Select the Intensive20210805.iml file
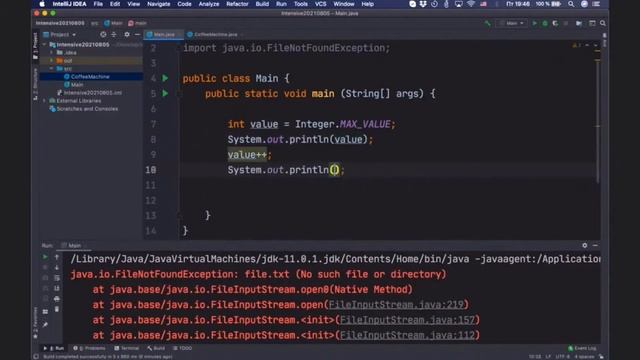The width and height of the screenshot is (640, 360). click(92, 93)
